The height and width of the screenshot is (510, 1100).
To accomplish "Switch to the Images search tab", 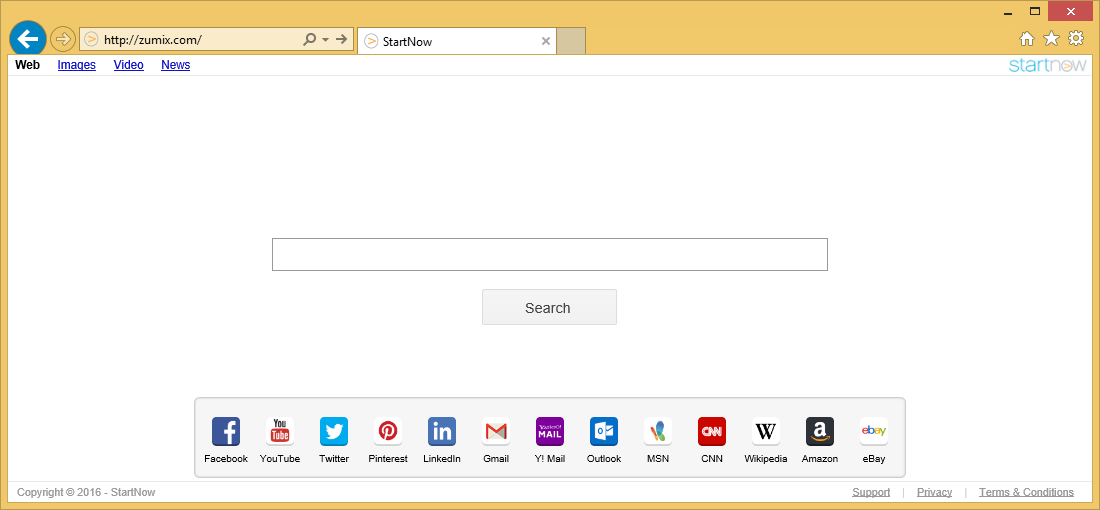I will [77, 65].
